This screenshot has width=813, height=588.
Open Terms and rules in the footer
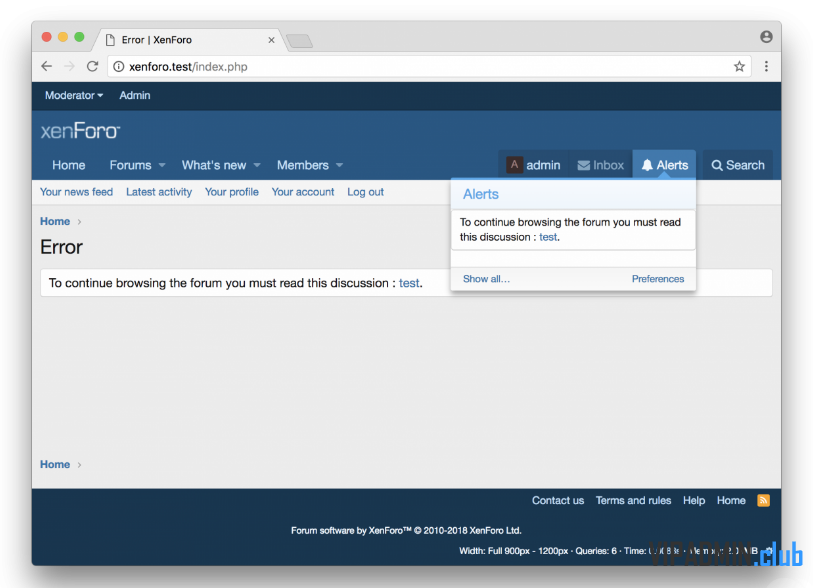(x=633, y=500)
